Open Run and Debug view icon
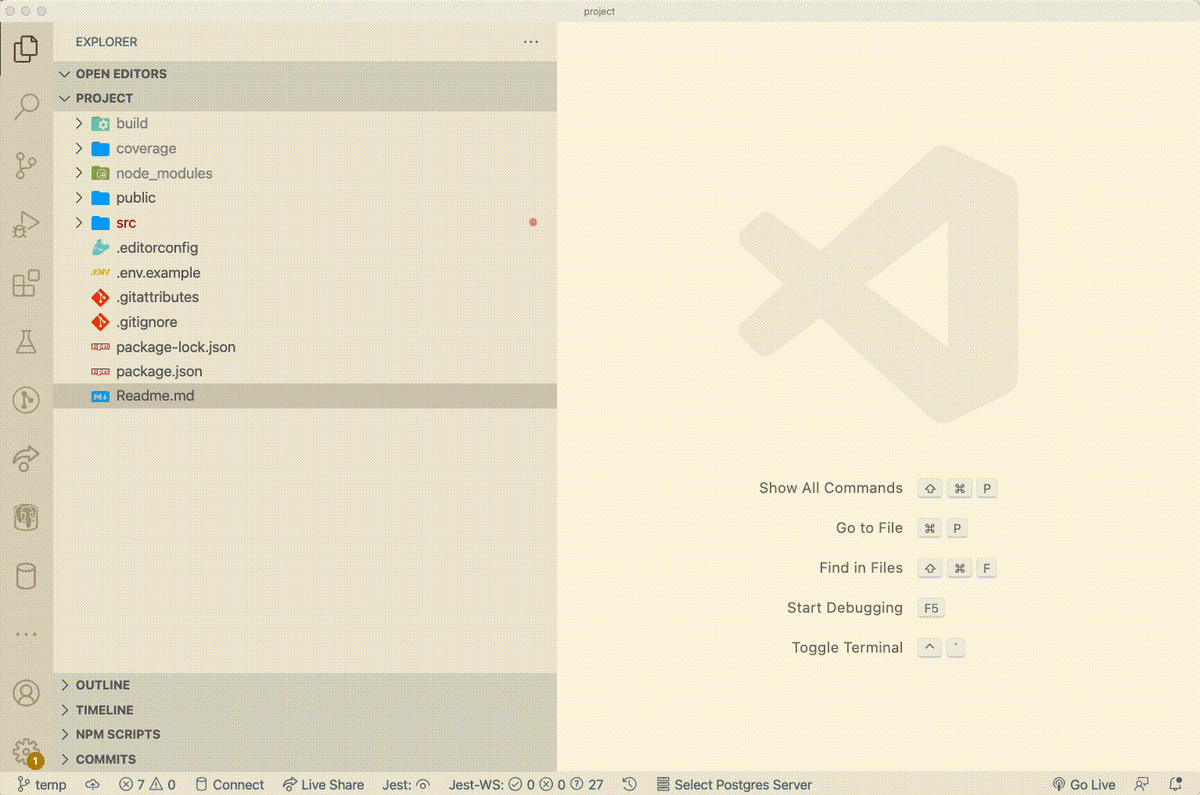 pos(26,225)
